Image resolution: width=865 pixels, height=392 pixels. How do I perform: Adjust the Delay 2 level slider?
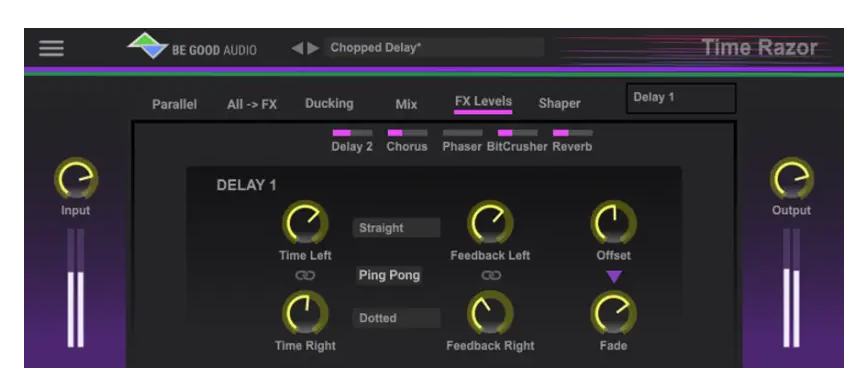352,133
